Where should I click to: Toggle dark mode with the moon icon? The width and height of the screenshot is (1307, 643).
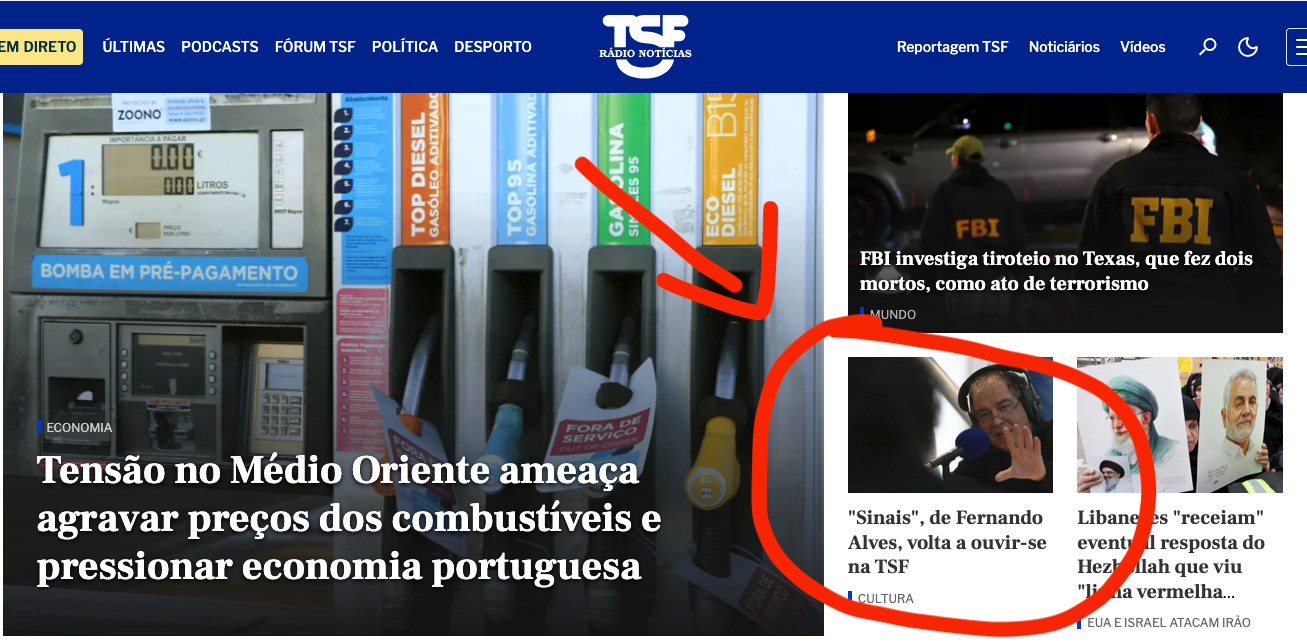[x=1248, y=47]
